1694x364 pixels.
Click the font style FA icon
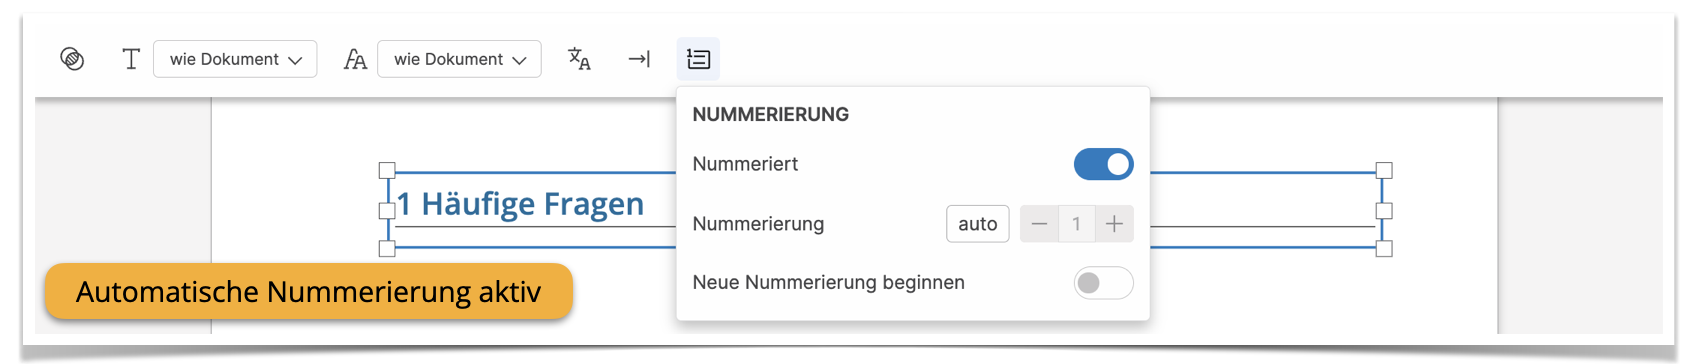pyautogui.click(x=355, y=60)
